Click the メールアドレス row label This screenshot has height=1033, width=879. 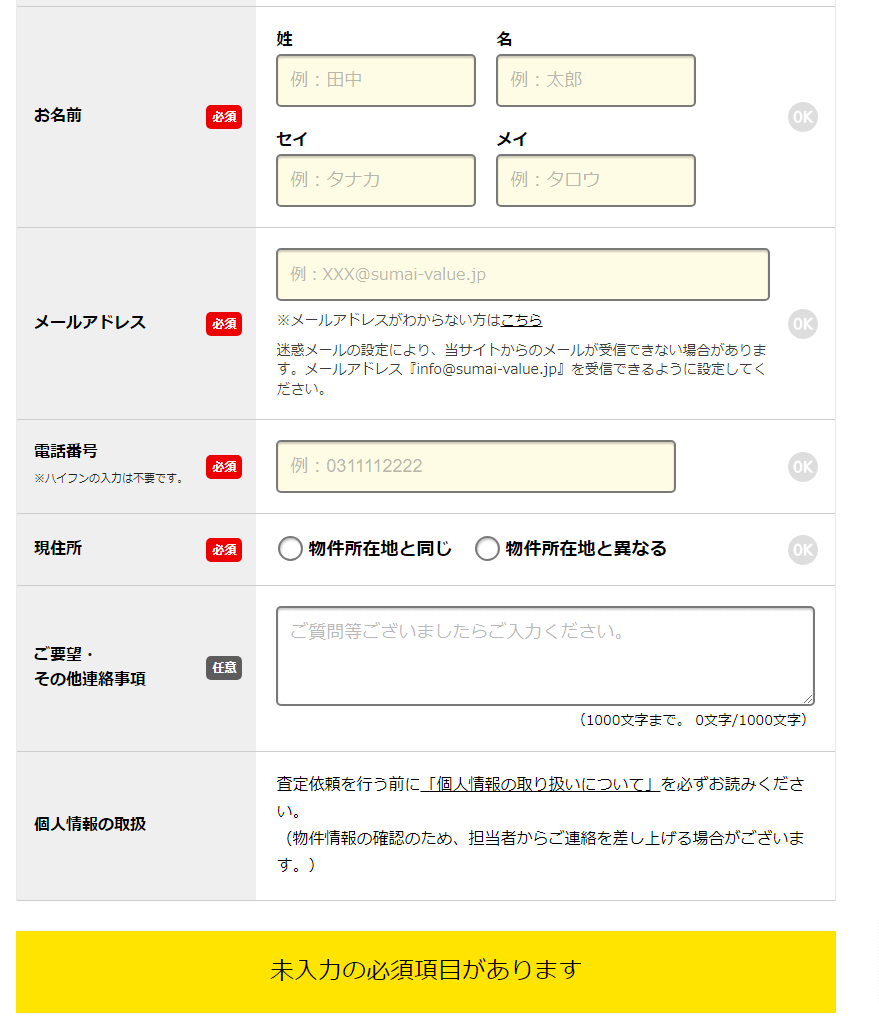pyautogui.click(x=90, y=322)
